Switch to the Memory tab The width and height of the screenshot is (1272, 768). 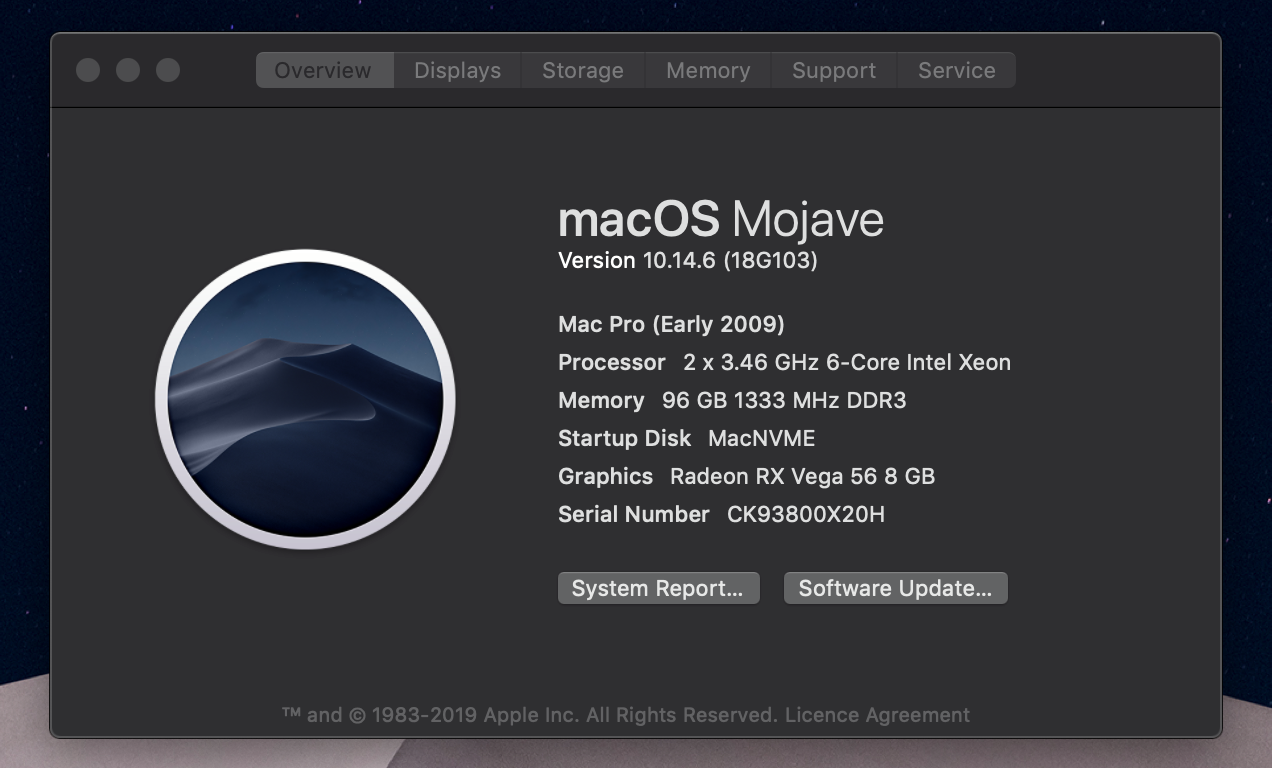pyautogui.click(x=708, y=70)
